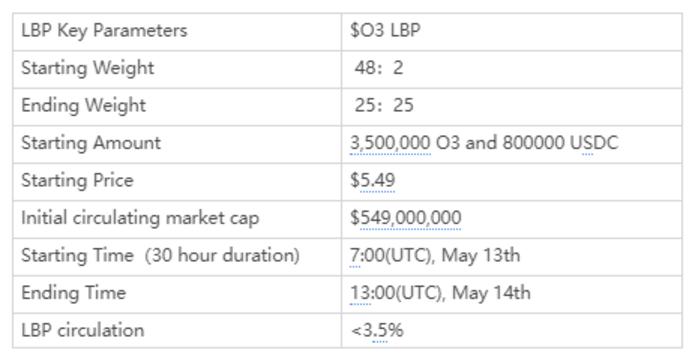
Task: Click the 'O3 and 800000' text
Action: click(x=501, y=143)
